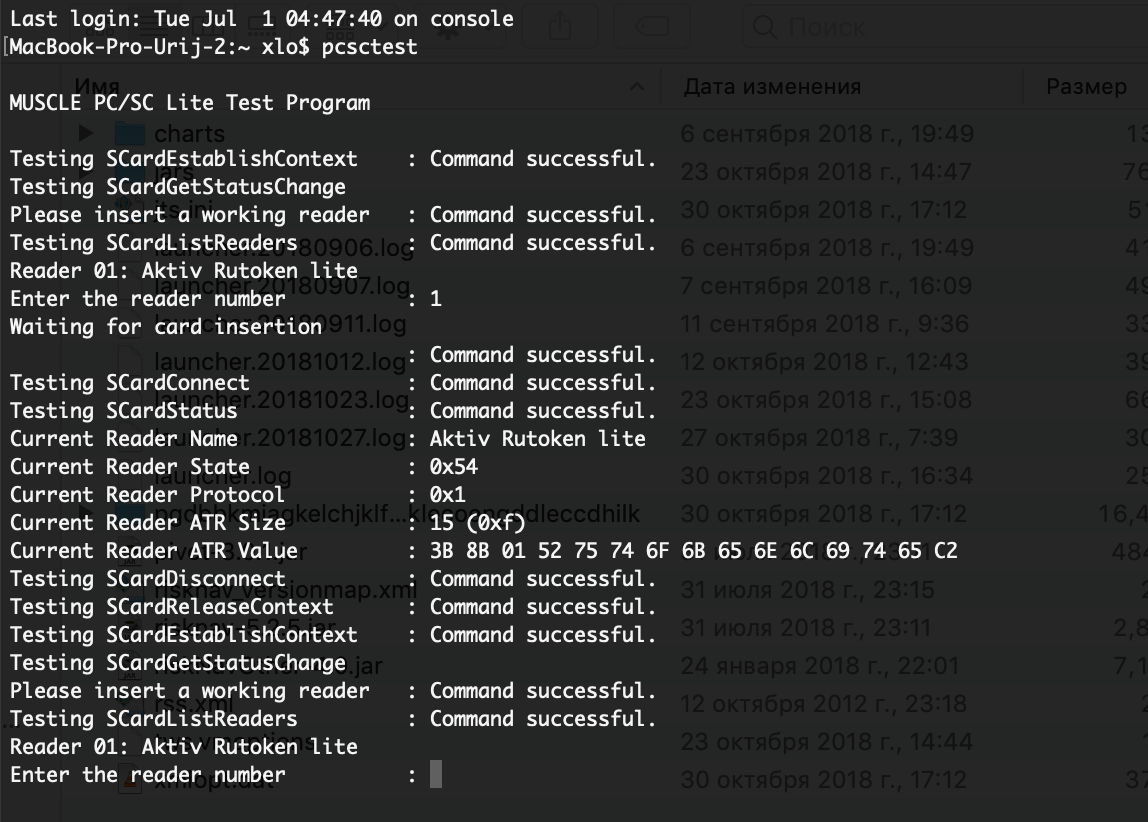Viewport: 1148px width, 822px height.
Task: Sort files by the Размер column
Action: (x=1086, y=87)
